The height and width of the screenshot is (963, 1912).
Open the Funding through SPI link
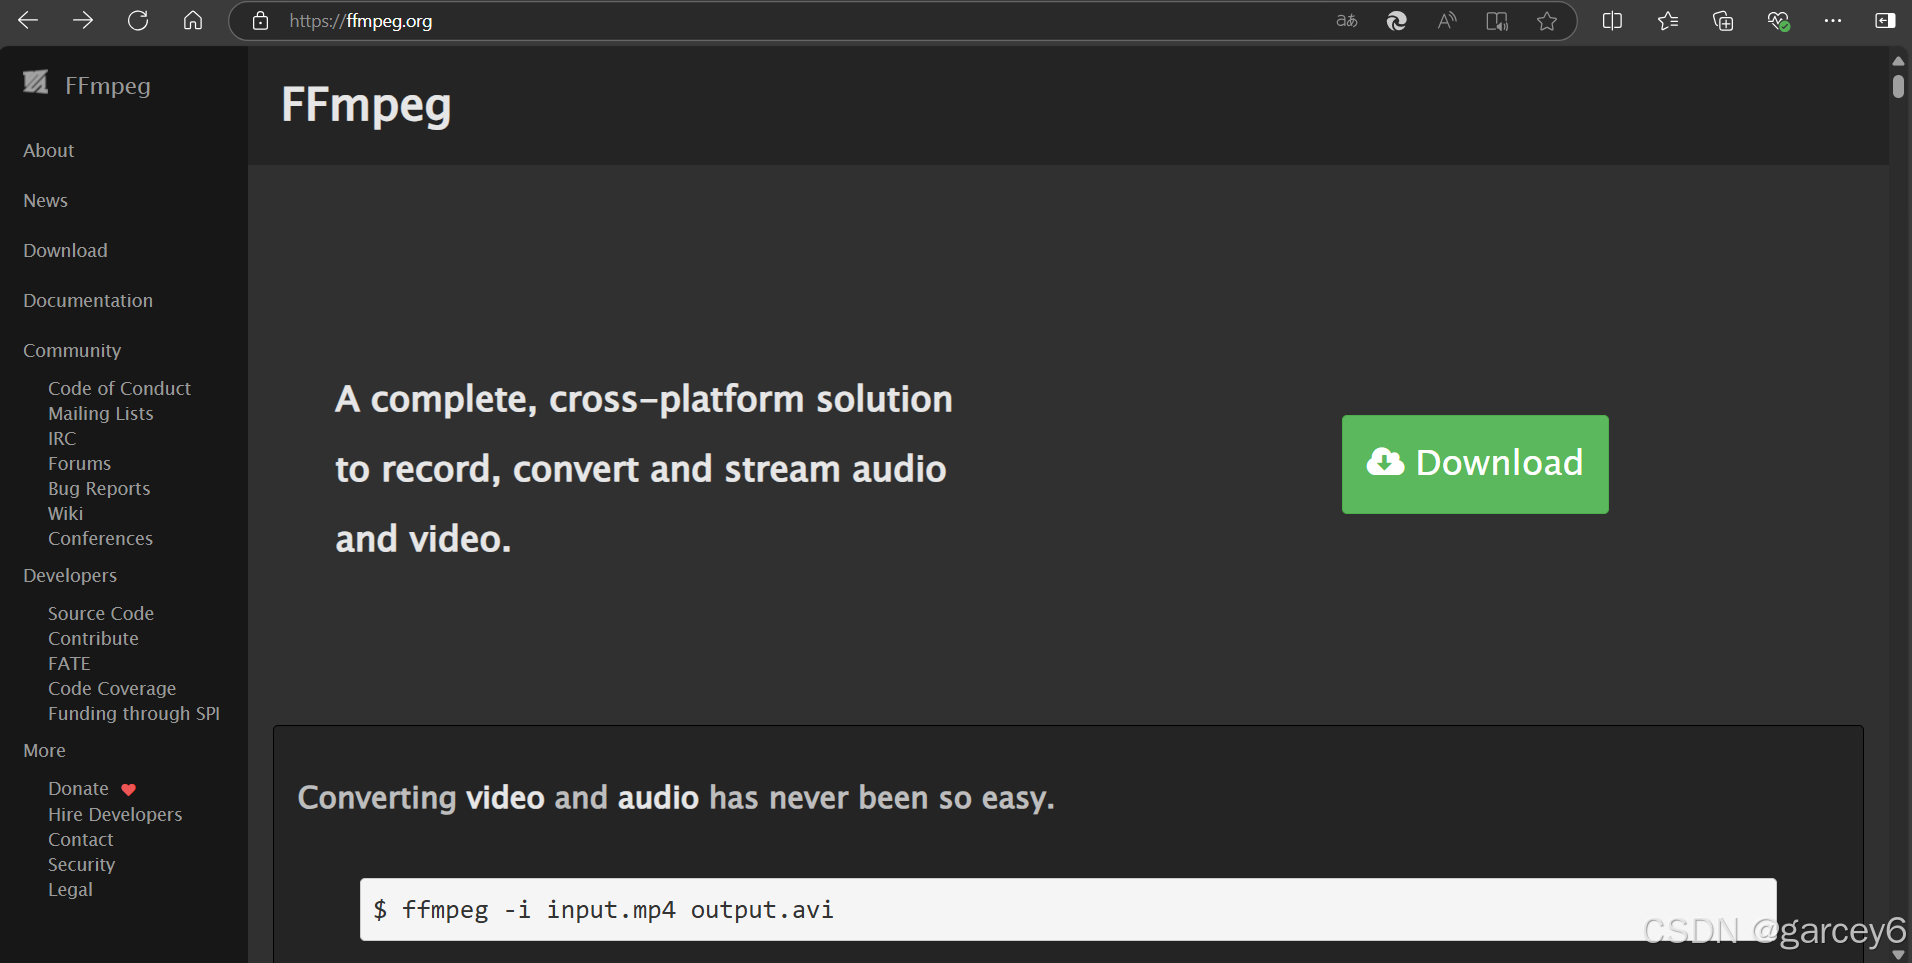[x=134, y=713]
